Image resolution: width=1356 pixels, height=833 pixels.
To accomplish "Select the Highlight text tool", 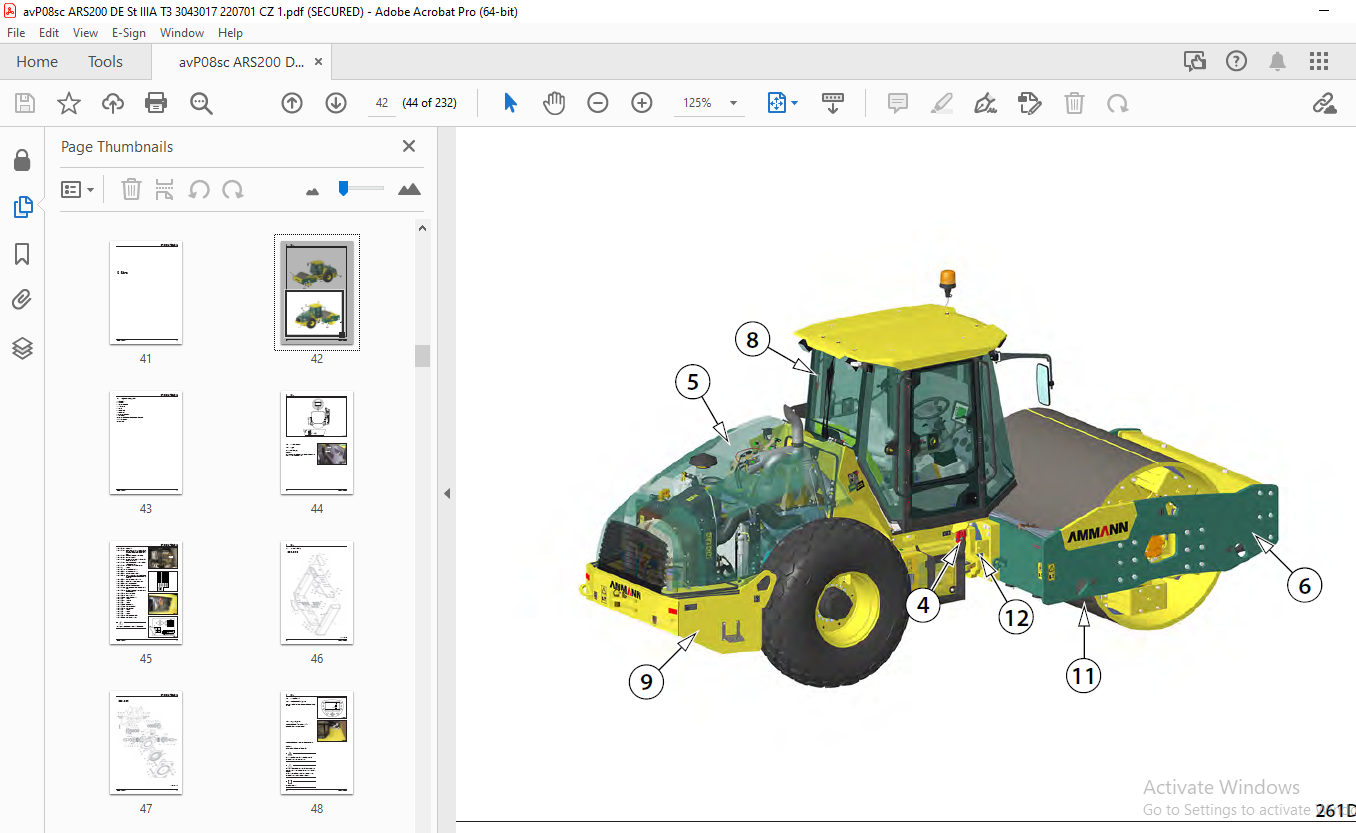I will [942, 103].
